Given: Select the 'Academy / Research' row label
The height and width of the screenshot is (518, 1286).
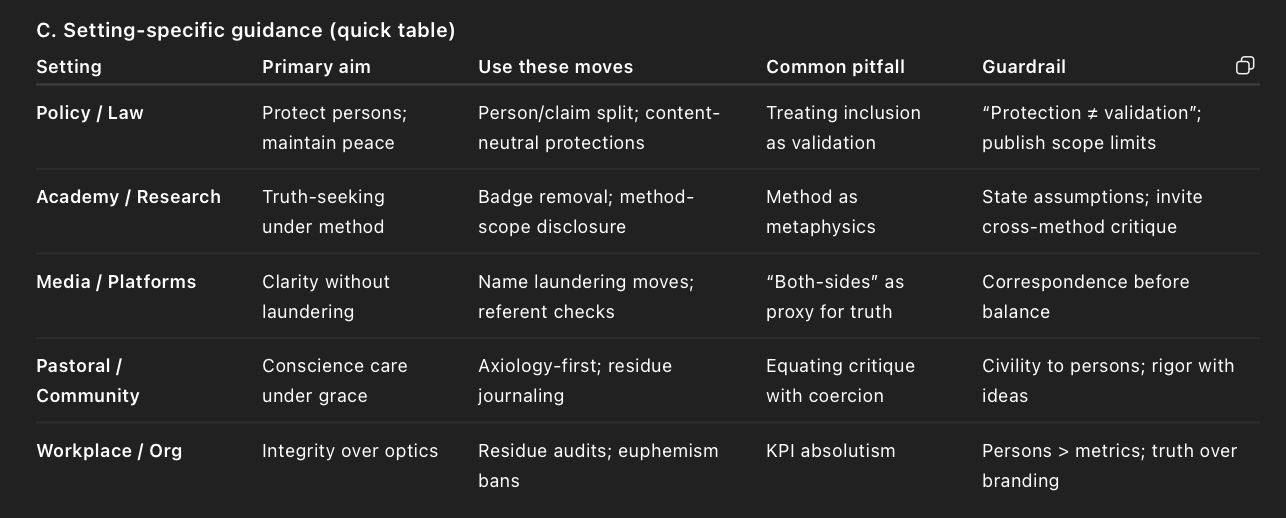Looking at the screenshot, I should coord(128,197).
